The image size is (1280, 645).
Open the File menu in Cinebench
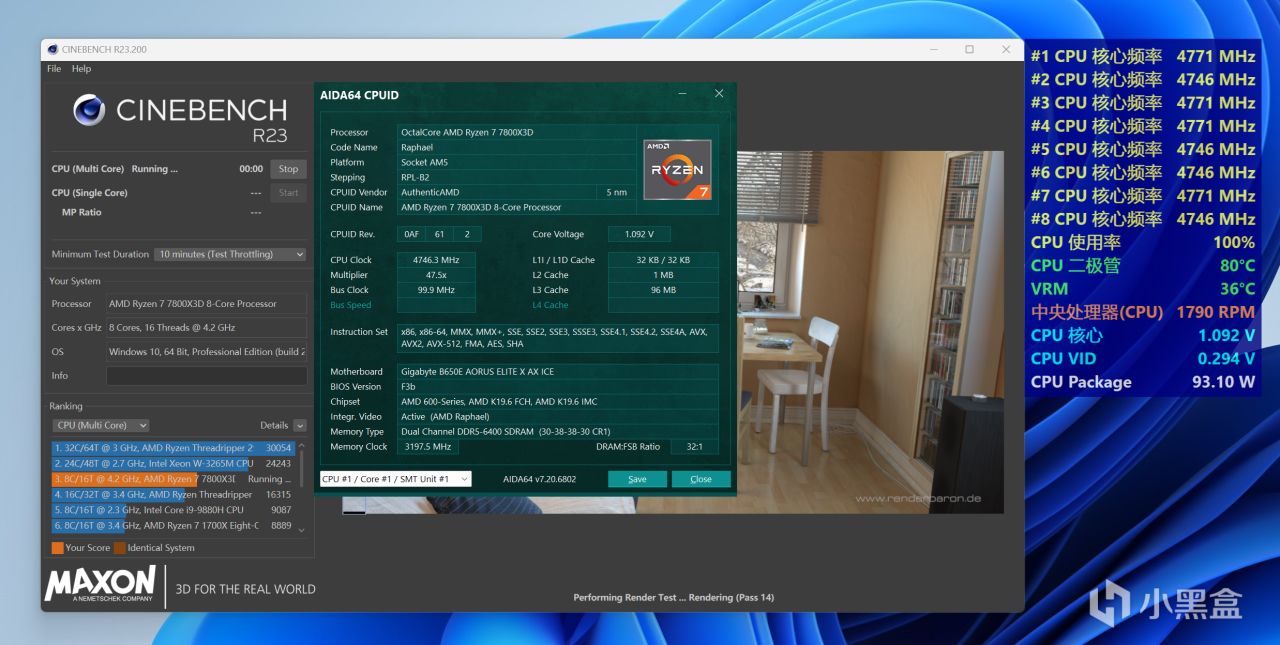point(54,69)
